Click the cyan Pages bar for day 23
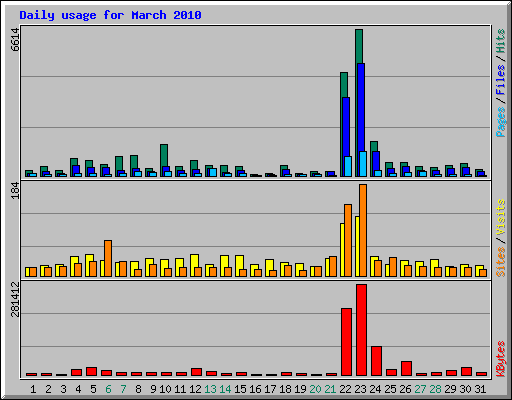Image resolution: width=512 pixels, height=400 pixels. pyautogui.click(x=363, y=164)
